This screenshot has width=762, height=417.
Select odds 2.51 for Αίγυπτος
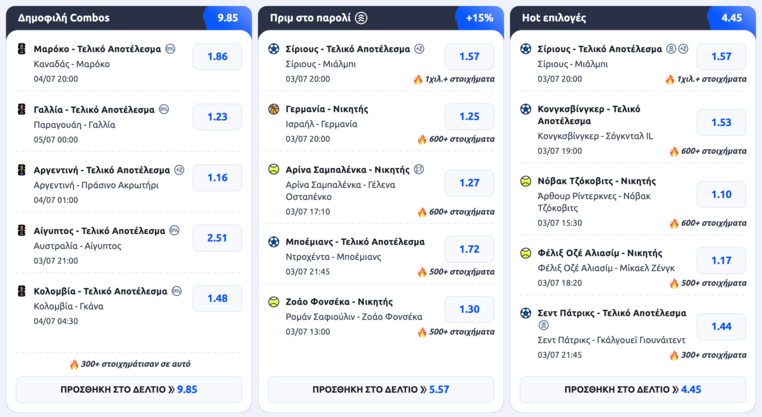[x=217, y=238]
